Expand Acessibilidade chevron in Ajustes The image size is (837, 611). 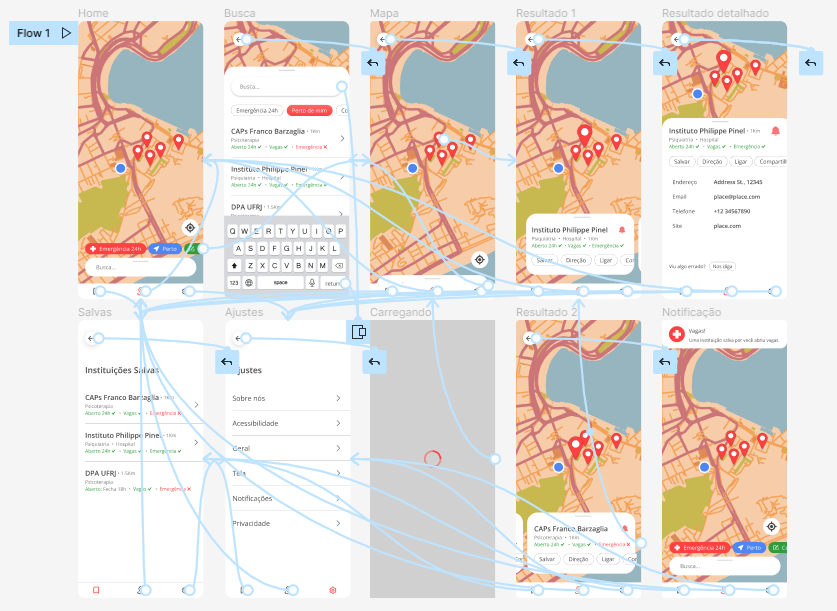(338, 423)
